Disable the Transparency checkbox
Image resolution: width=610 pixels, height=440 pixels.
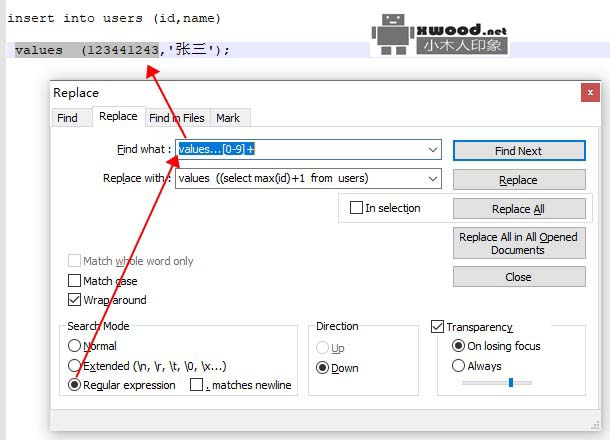(437, 327)
